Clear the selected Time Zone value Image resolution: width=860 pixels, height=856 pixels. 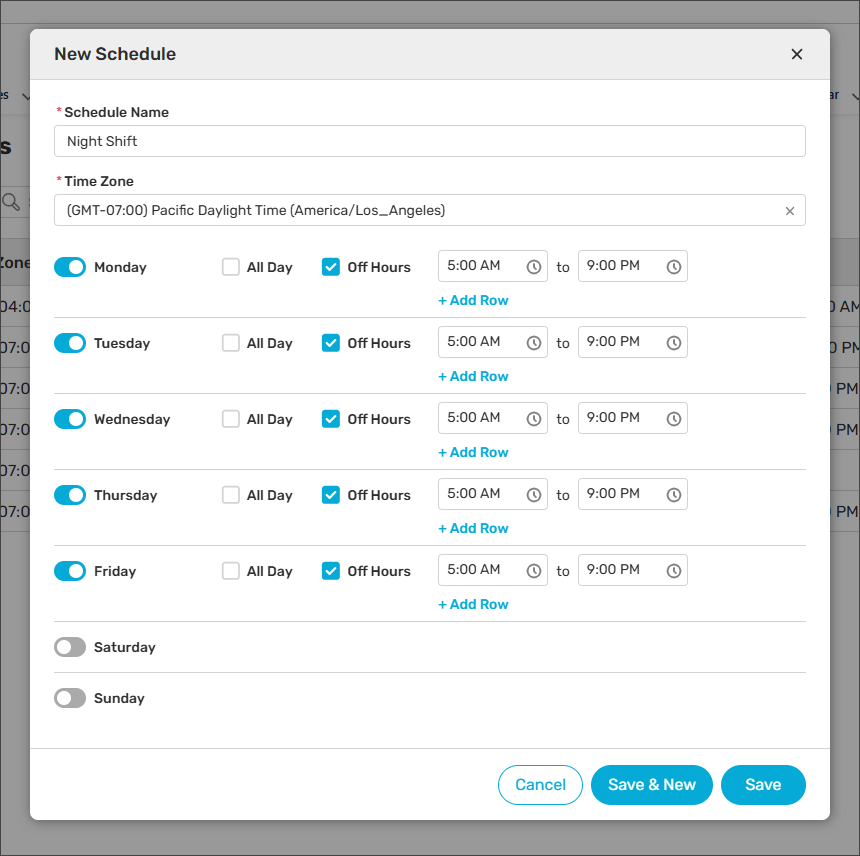789,211
